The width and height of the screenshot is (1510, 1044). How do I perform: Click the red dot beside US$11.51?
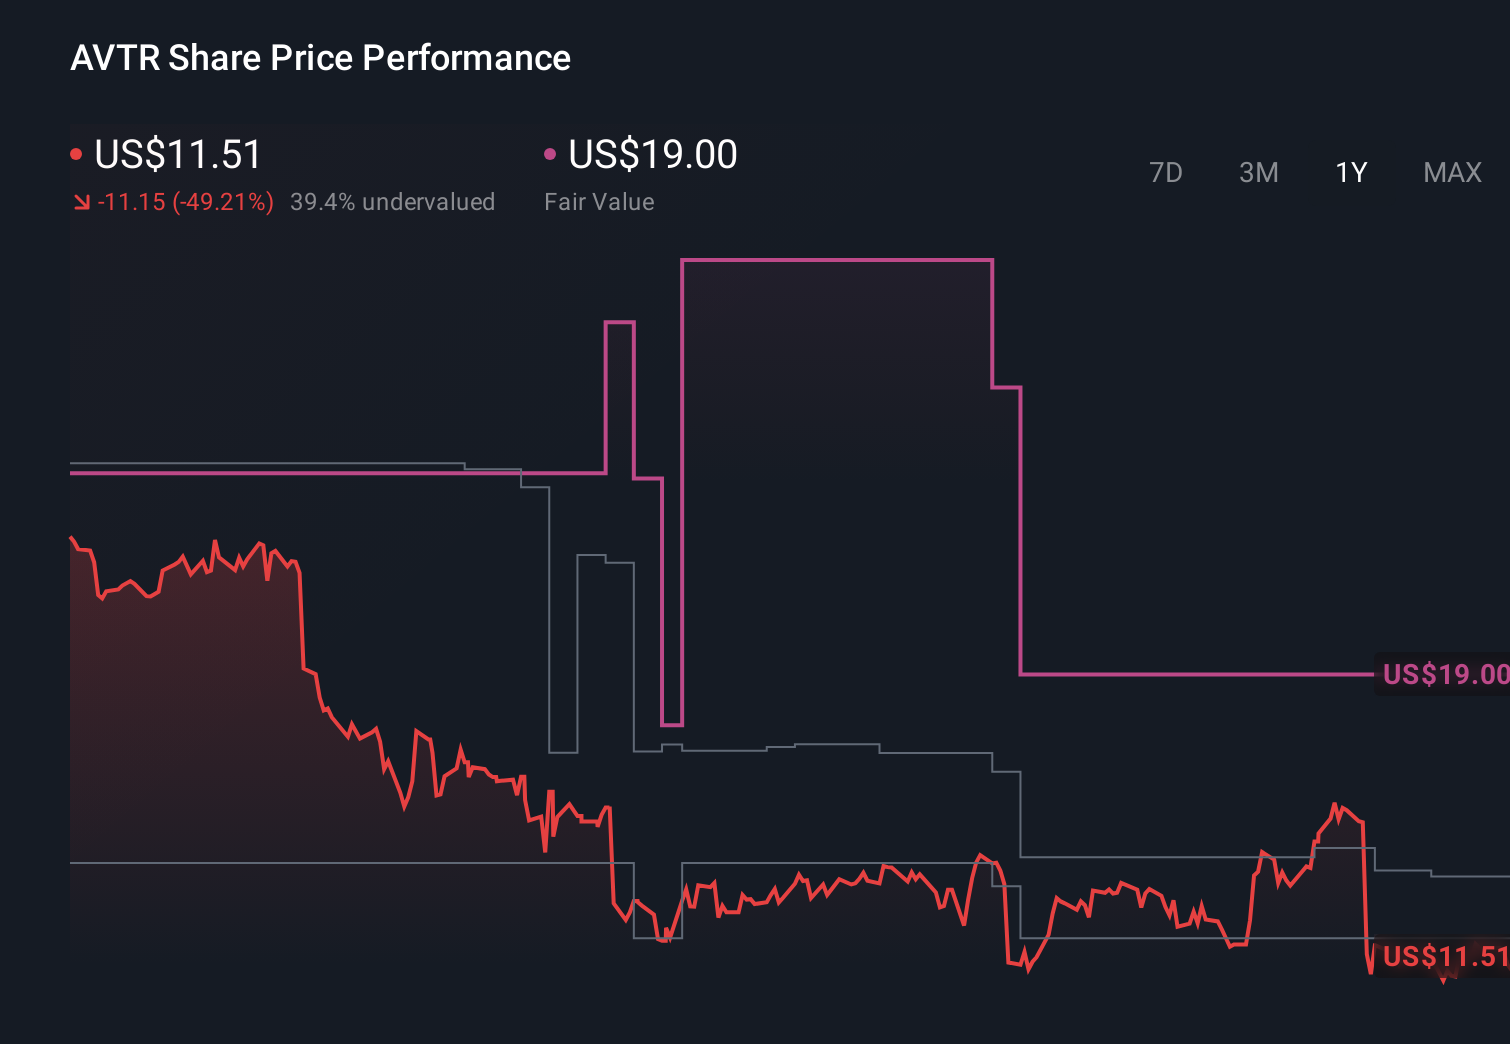pos(76,154)
